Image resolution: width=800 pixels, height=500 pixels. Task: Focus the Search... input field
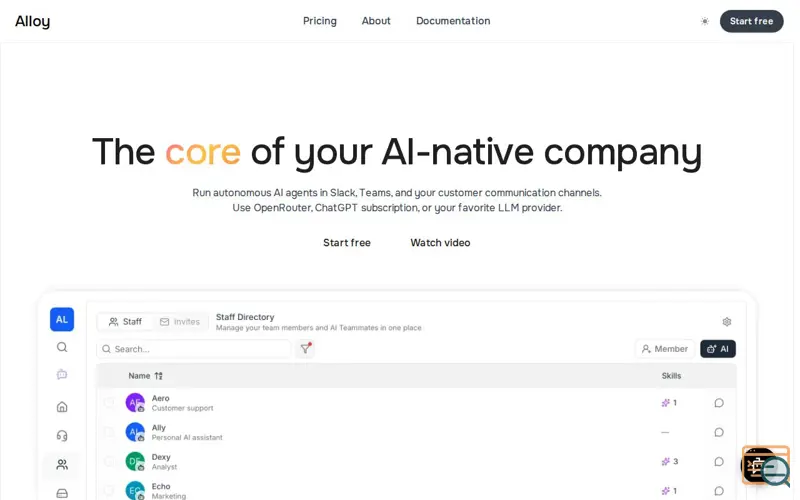pos(194,349)
